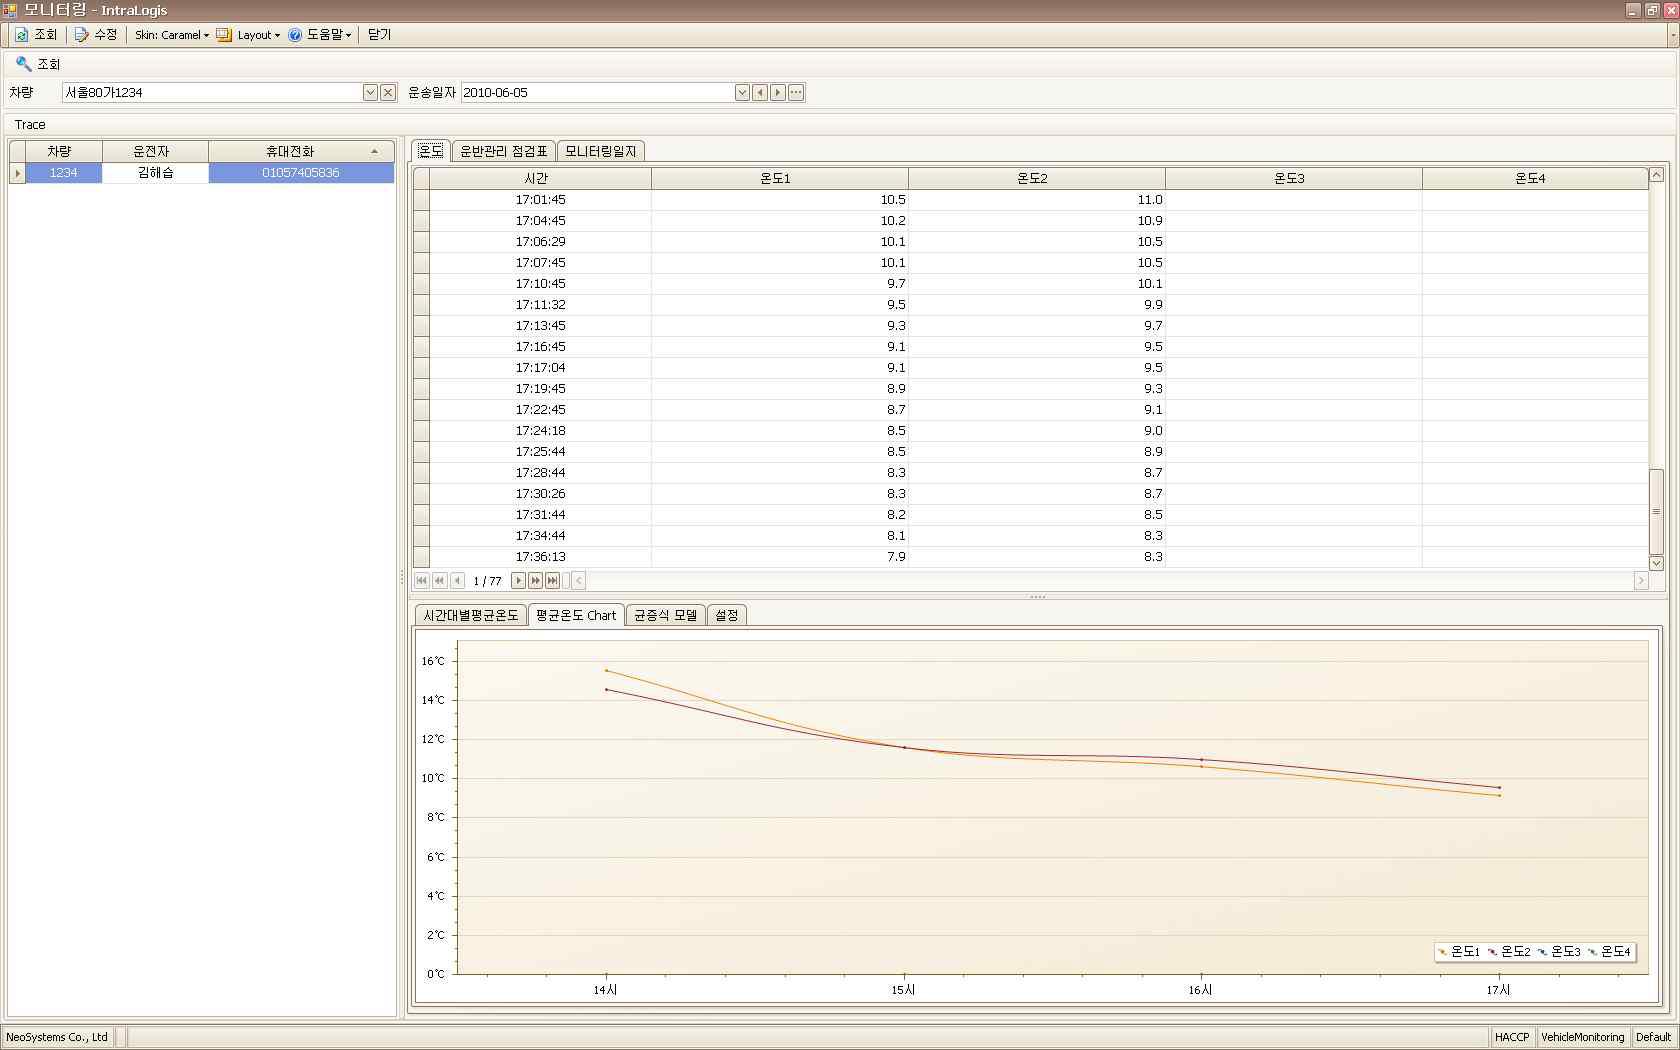
Task: Open the 균증식 모델 tab
Action: pyautogui.click(x=665, y=615)
